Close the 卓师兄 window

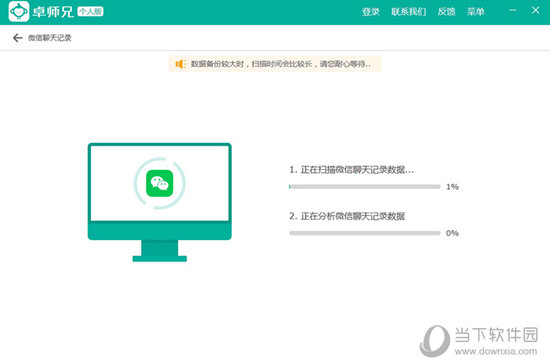point(535,10)
